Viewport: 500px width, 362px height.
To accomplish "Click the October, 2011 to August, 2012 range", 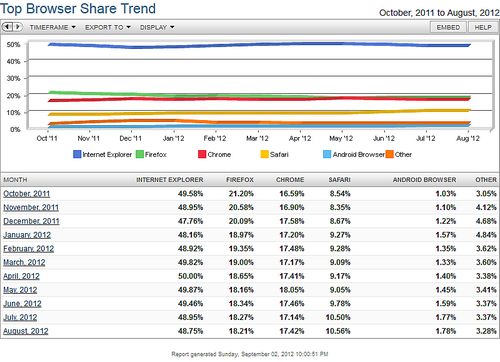I will 439,13.
